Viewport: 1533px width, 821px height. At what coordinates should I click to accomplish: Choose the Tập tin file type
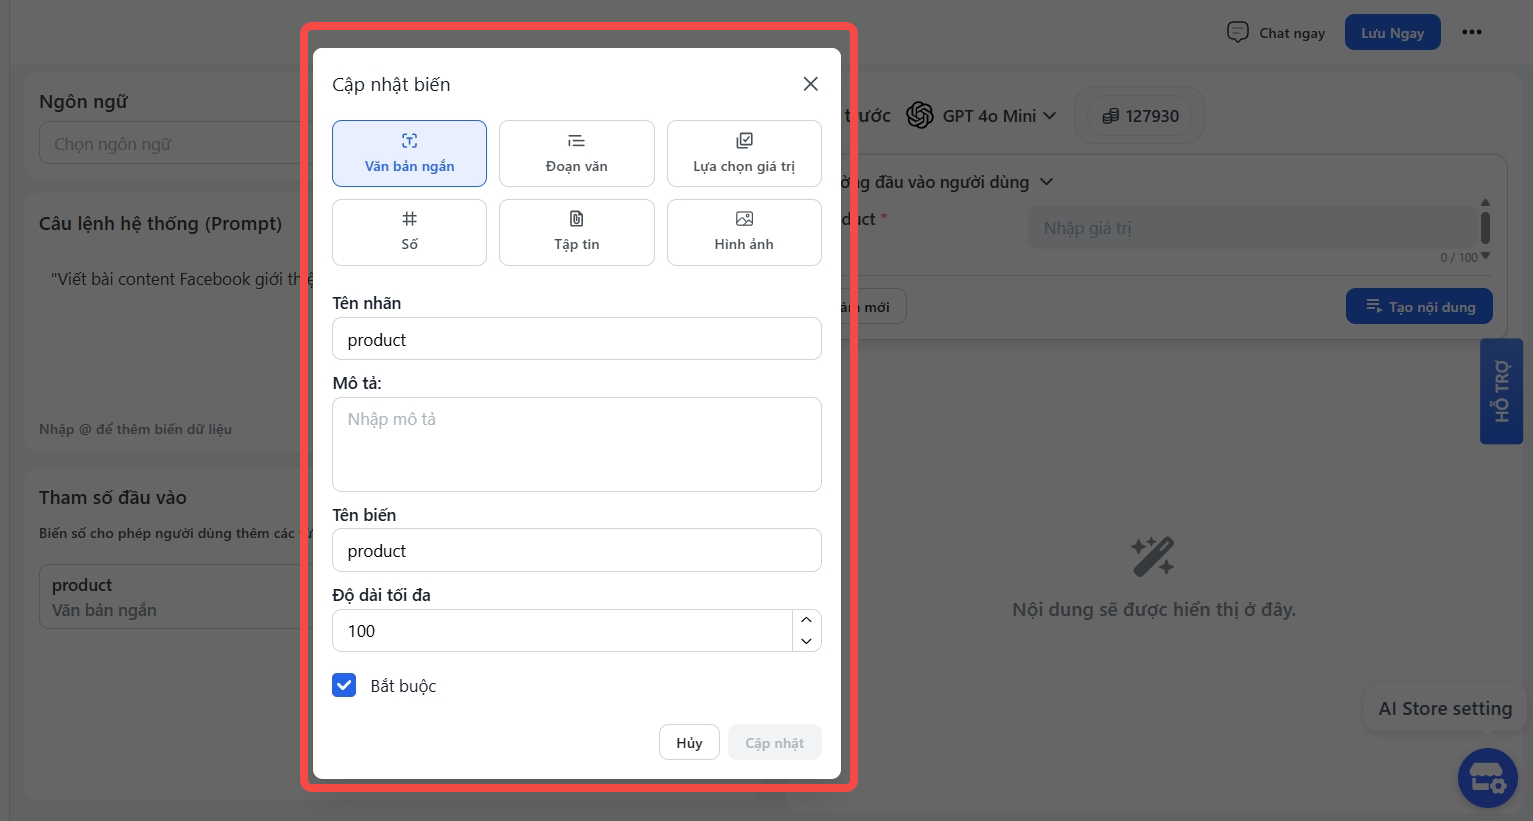[x=576, y=232]
